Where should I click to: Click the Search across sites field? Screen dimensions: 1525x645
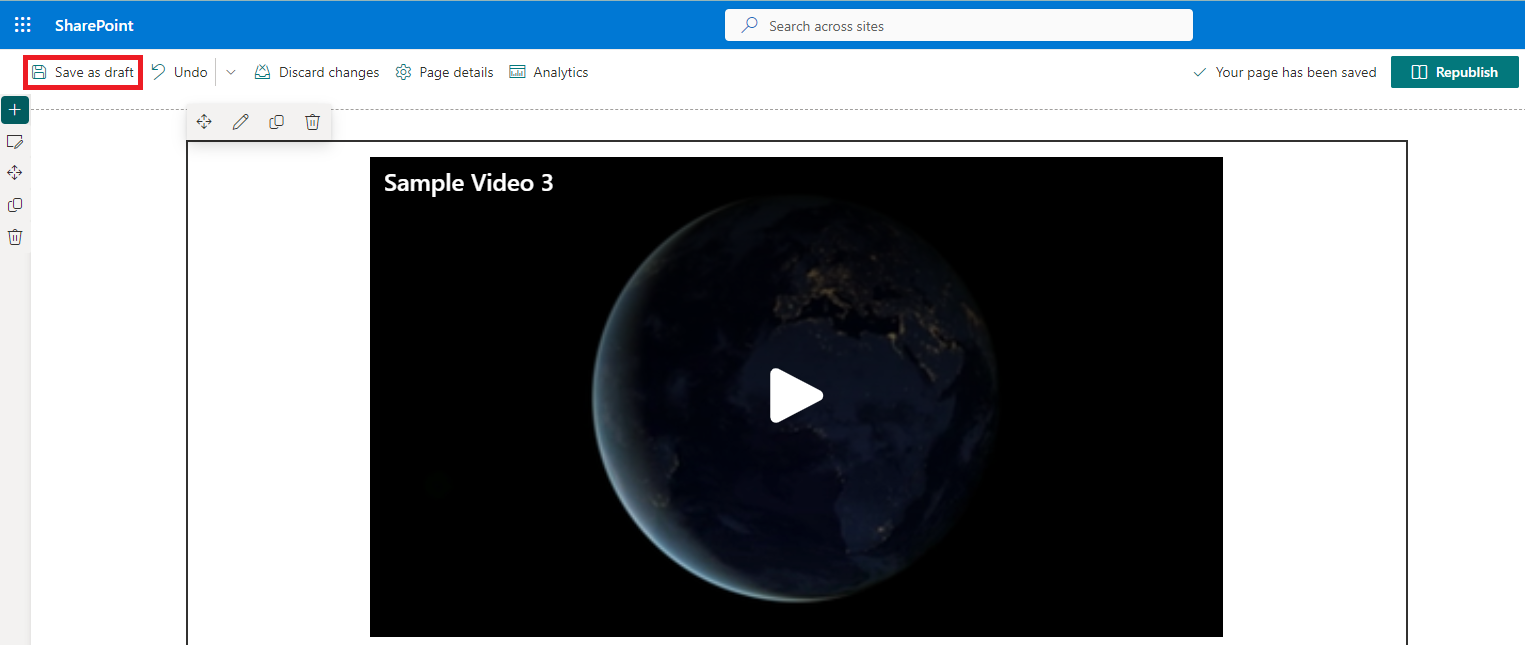[x=958, y=25]
